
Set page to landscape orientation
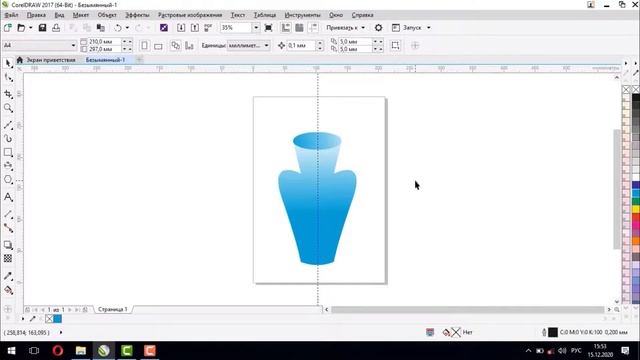click(x=158, y=45)
